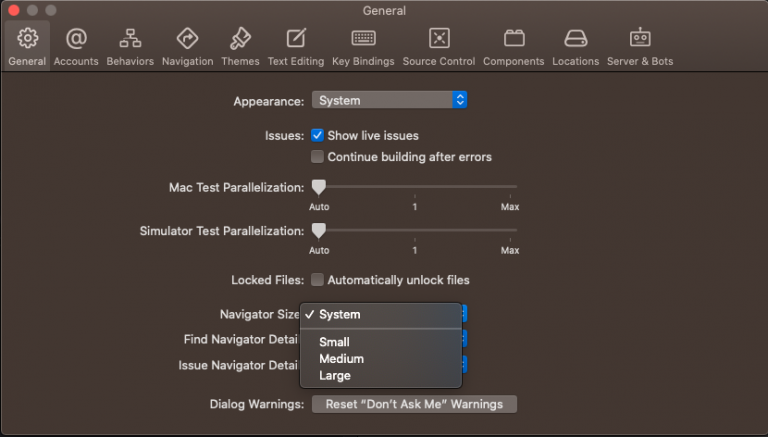Expand the Appearance System dropdown
768x437 pixels.
tap(389, 100)
